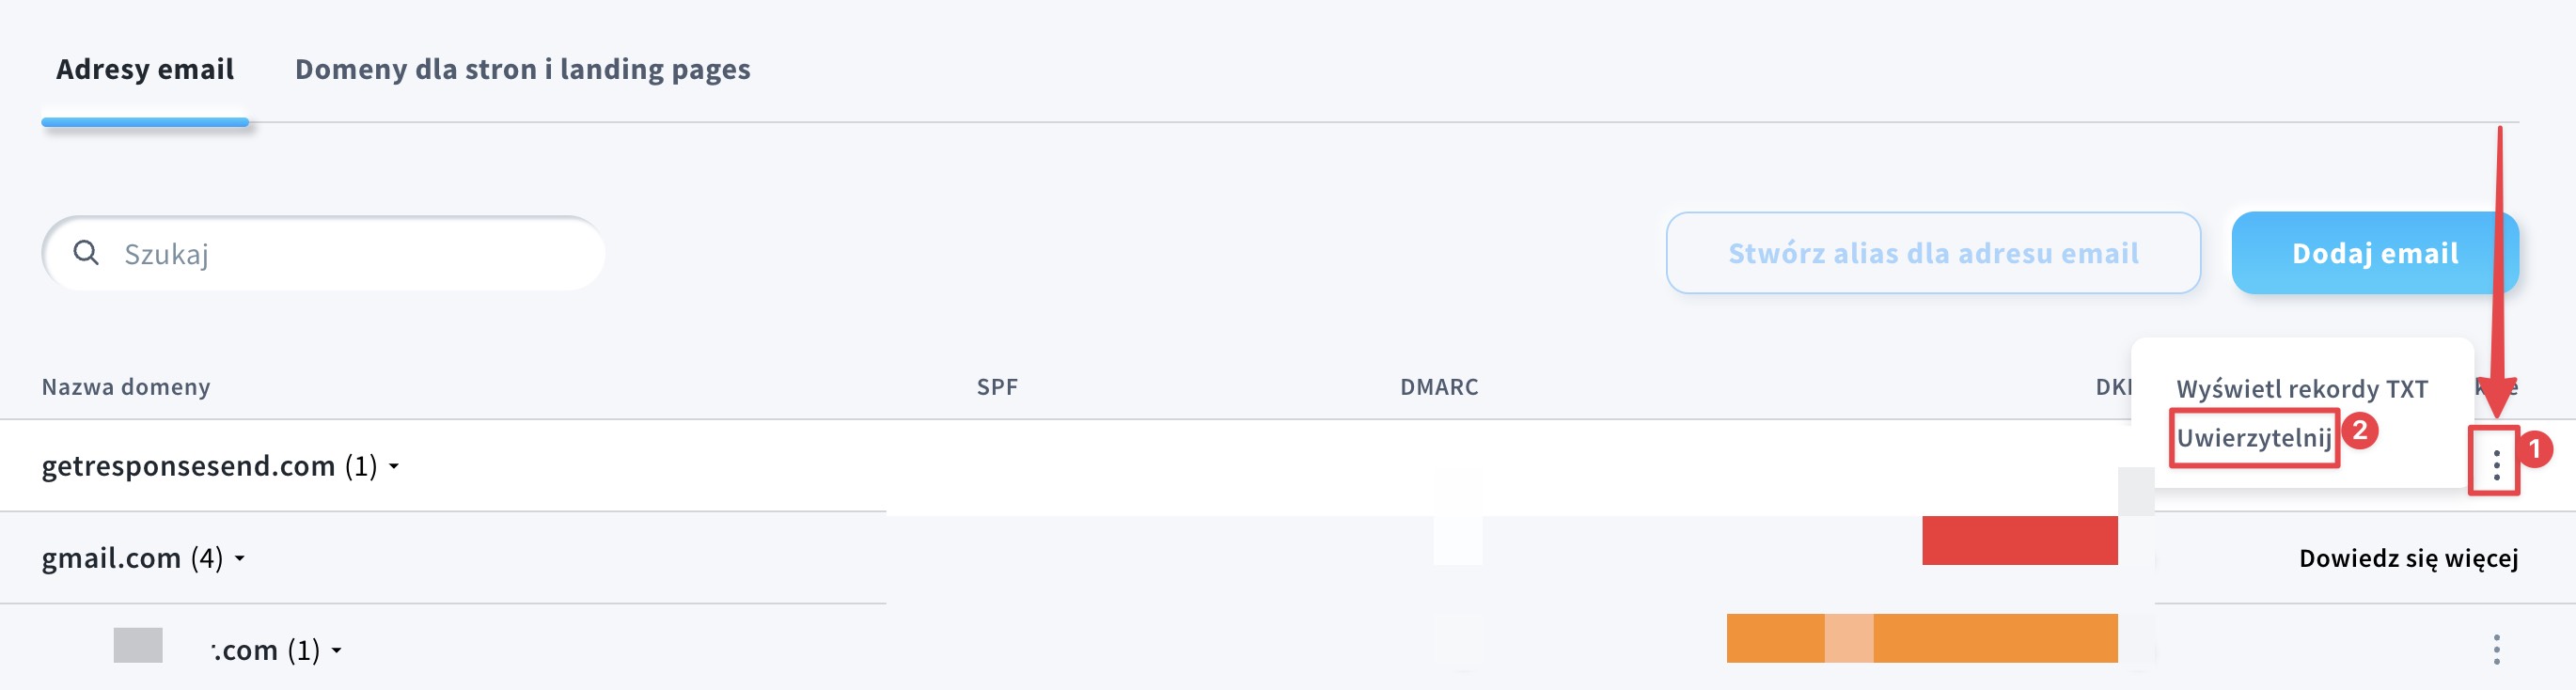
Task: Follow the Dowiedz się więcej link
Action: 2408,558
